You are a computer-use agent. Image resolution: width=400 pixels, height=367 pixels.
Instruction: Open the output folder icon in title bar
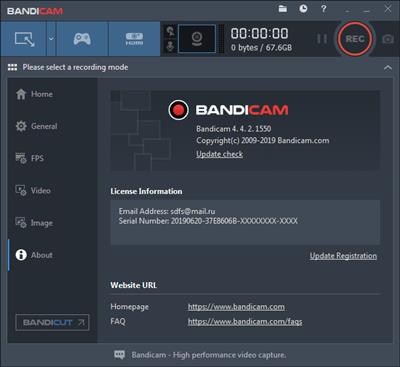click(283, 9)
